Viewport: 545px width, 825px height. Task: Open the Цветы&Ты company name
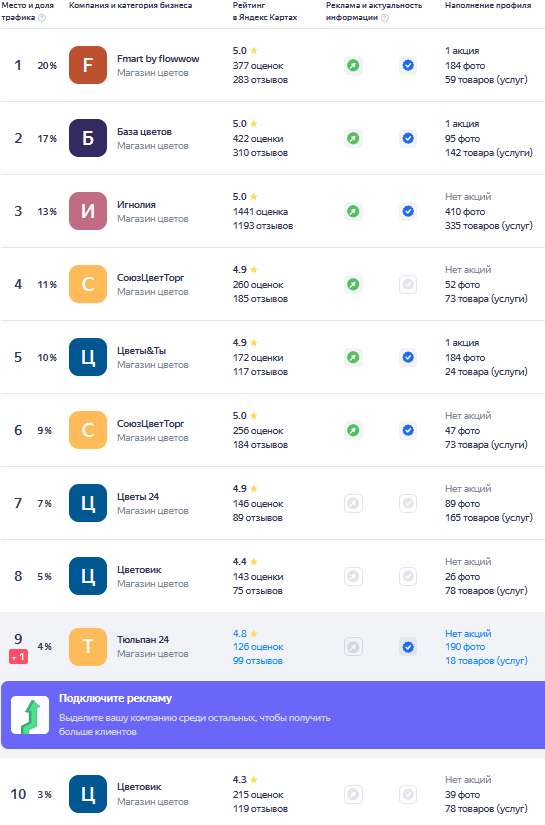click(x=142, y=351)
